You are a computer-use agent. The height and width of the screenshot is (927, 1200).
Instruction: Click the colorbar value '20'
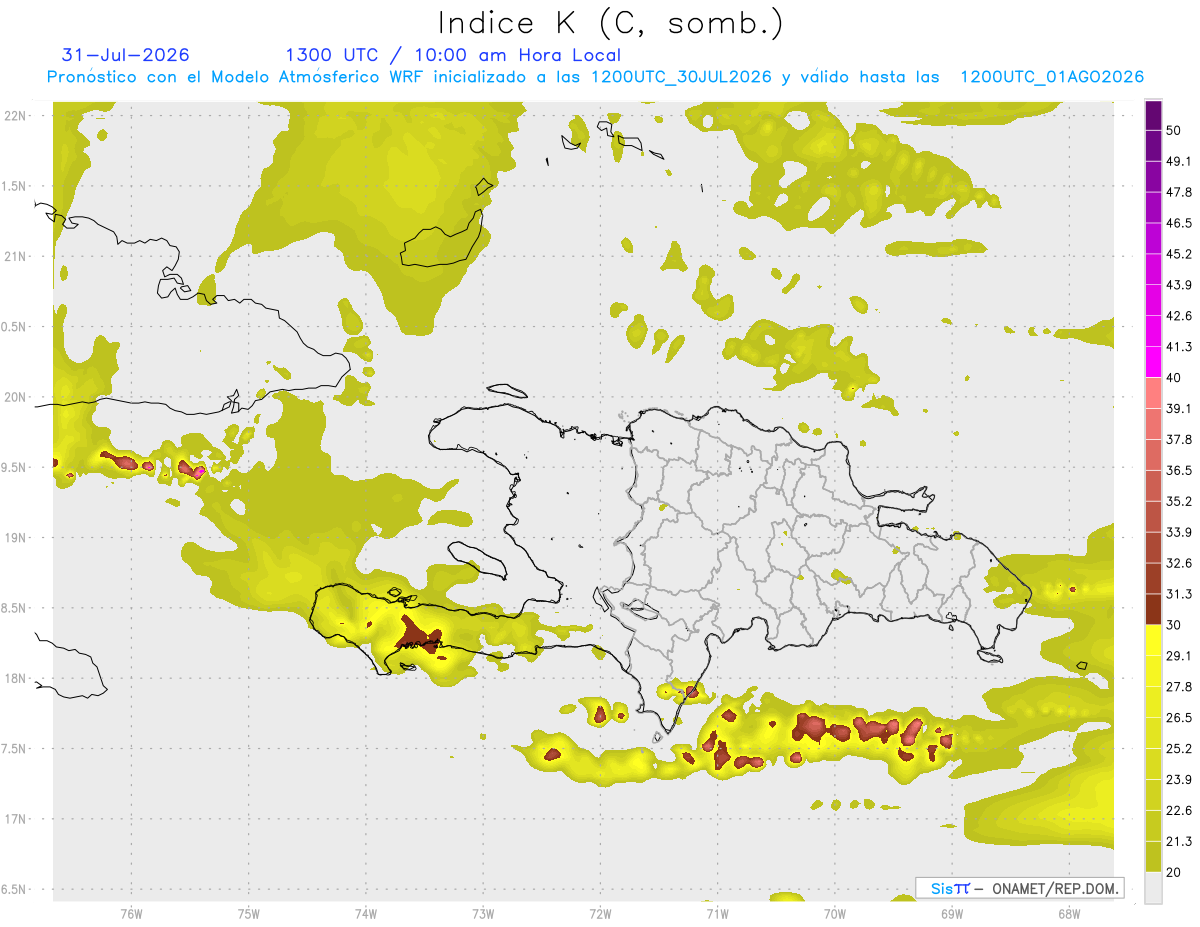(x=1175, y=873)
